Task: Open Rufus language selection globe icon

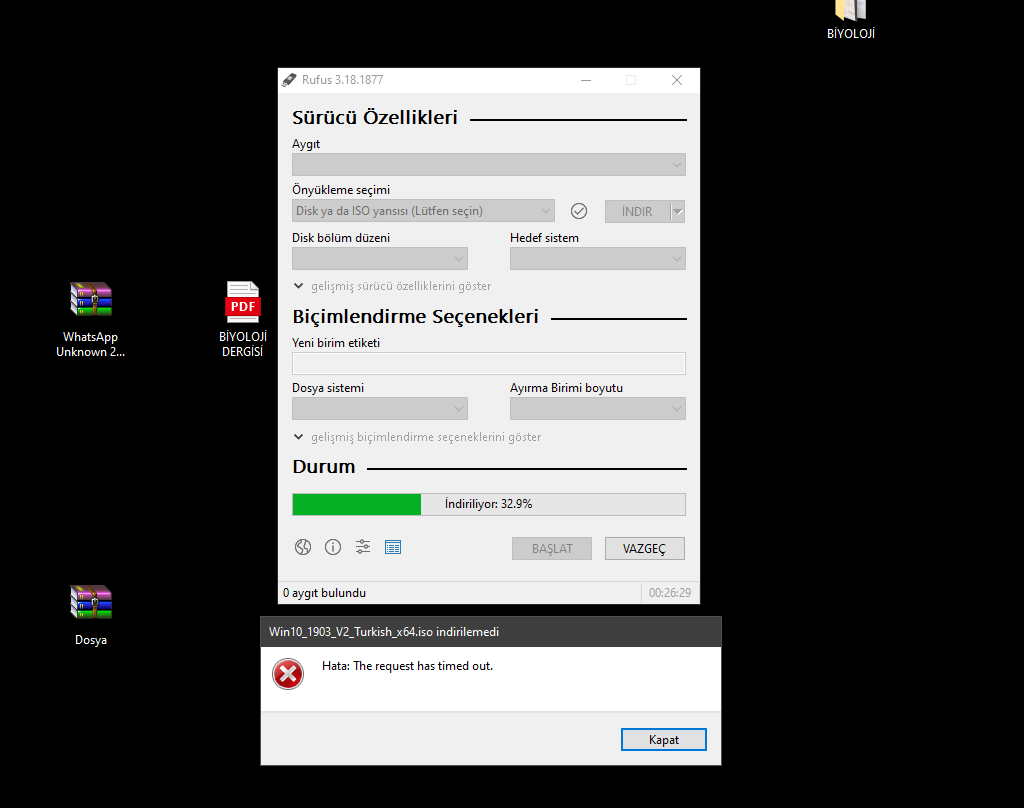Action: [303, 547]
